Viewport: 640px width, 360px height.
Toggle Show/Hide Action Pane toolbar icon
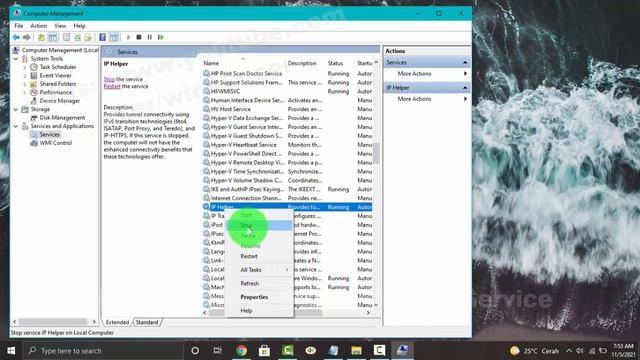pyautogui.click(x=114, y=37)
